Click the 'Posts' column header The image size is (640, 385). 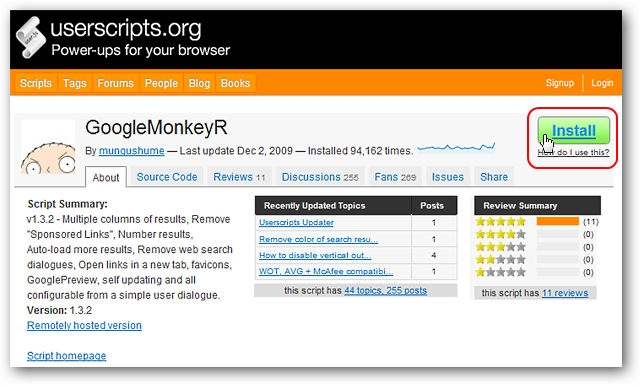[432, 206]
